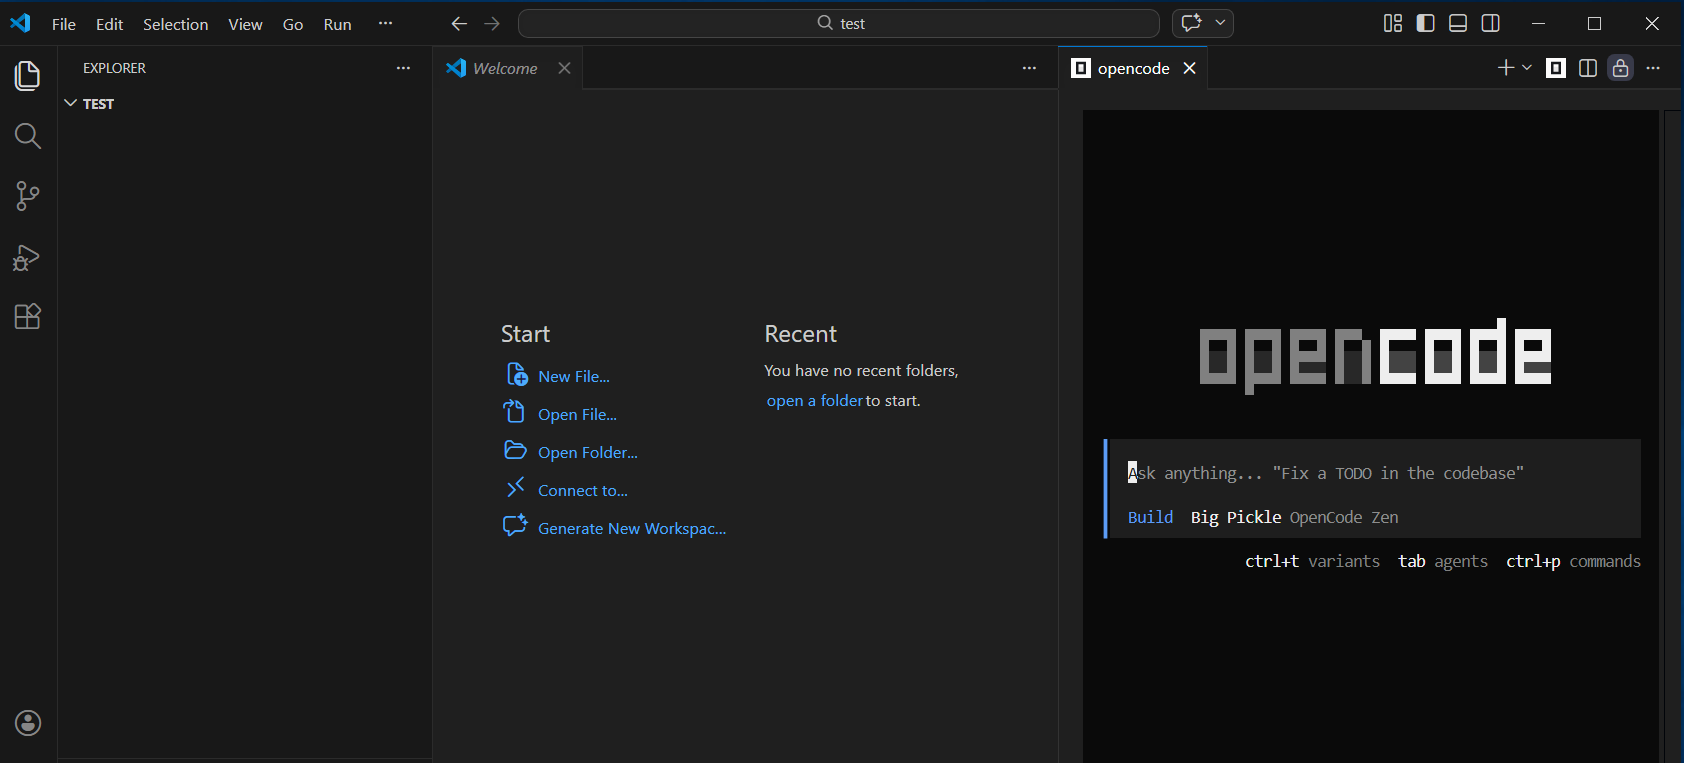Open the Selection menu
This screenshot has width=1684, height=763.
click(175, 24)
